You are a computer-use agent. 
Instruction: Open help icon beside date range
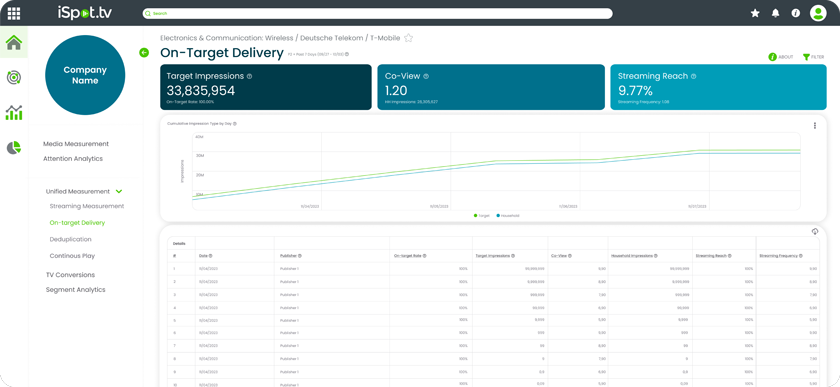click(x=347, y=54)
